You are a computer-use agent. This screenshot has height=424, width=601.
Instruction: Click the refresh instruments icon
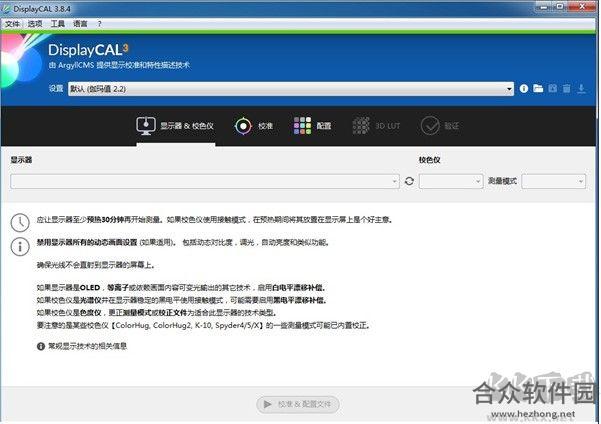[409, 181]
